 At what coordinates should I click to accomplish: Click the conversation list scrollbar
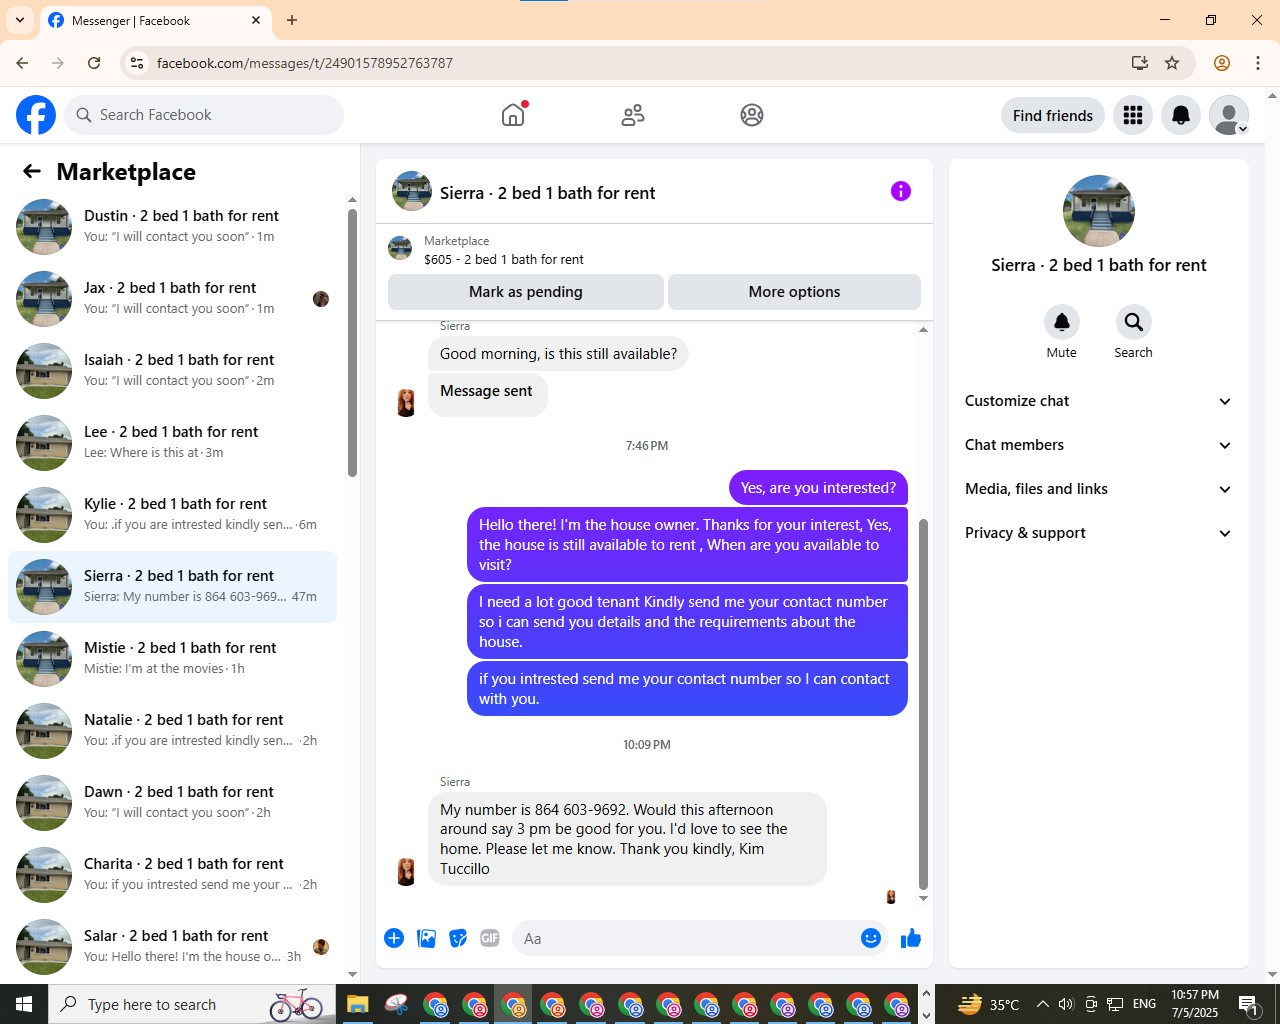pyautogui.click(x=352, y=342)
